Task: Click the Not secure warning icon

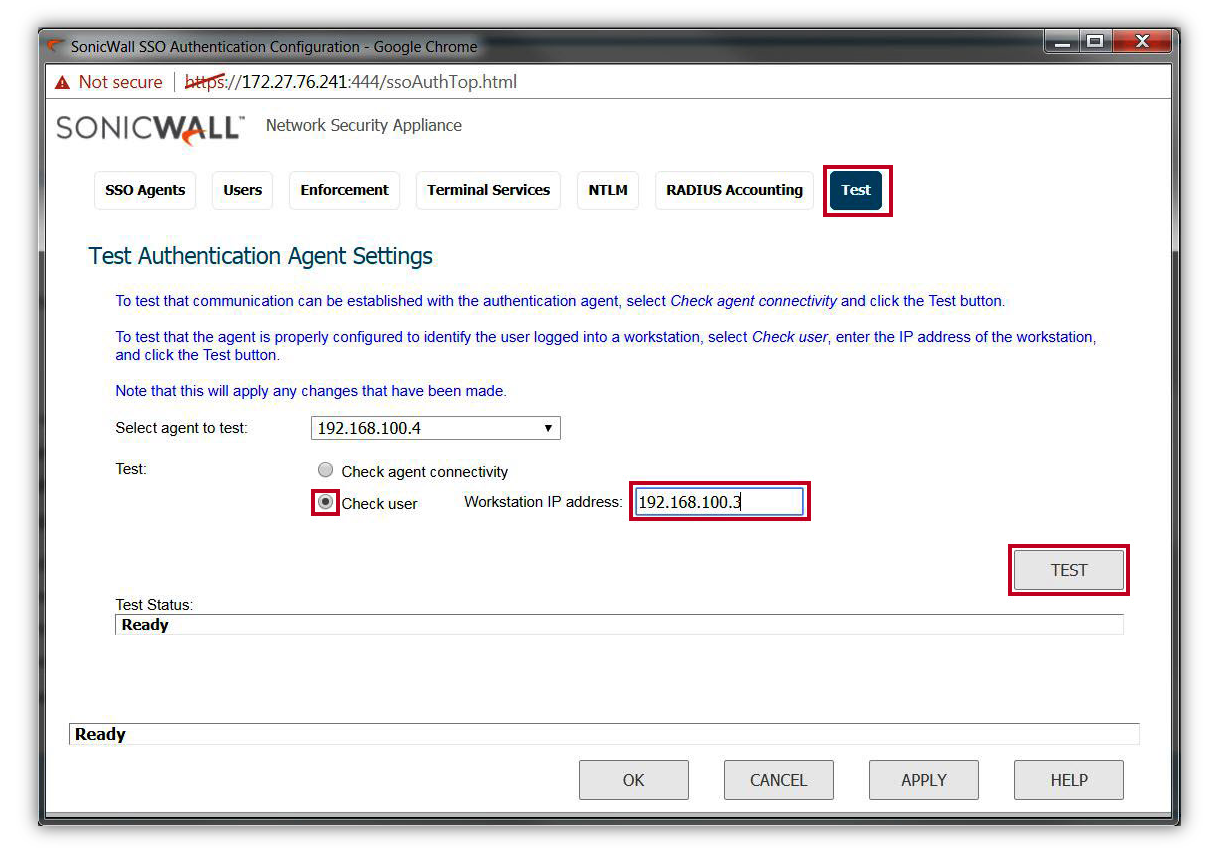Action: [63, 82]
